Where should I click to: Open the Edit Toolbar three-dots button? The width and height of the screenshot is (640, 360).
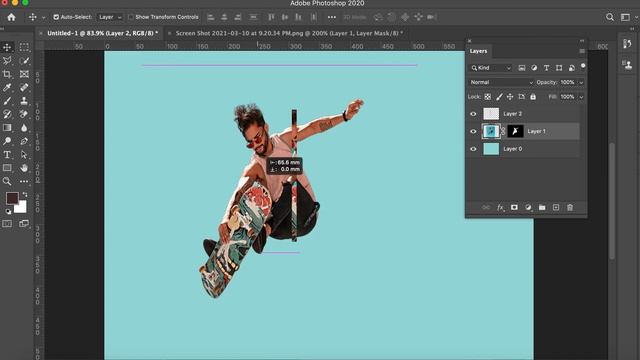[x=24, y=181]
